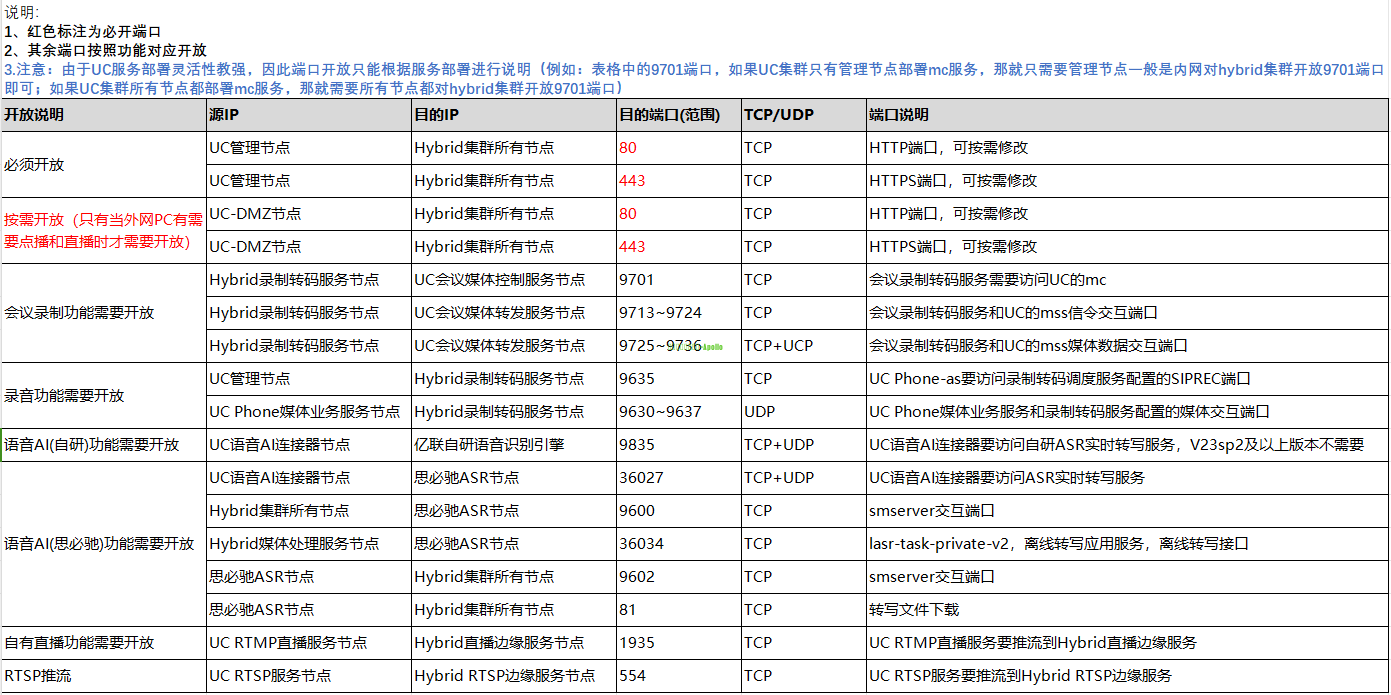Select the 源IP header cell
This screenshot has height=695, width=1391.
(x=307, y=115)
